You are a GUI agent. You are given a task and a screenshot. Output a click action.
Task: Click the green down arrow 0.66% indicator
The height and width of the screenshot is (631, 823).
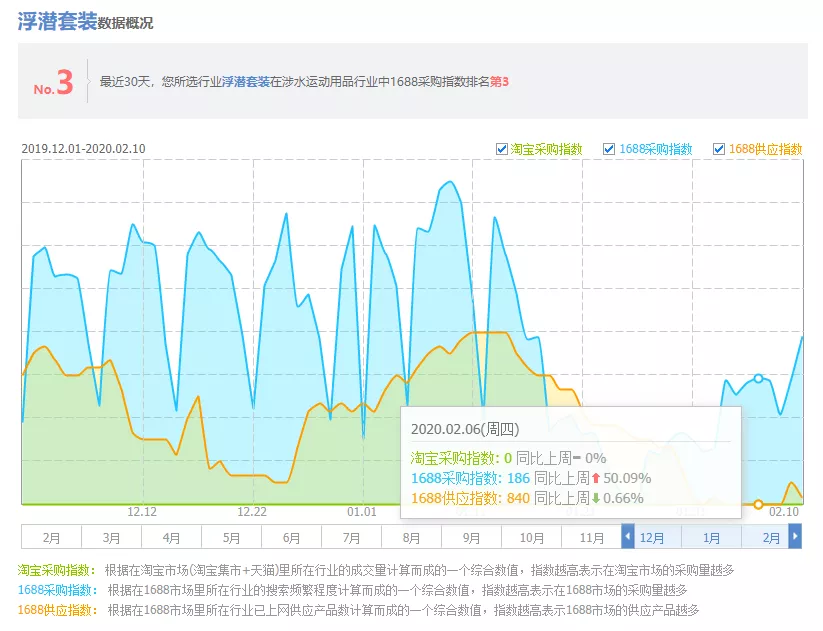[618, 498]
